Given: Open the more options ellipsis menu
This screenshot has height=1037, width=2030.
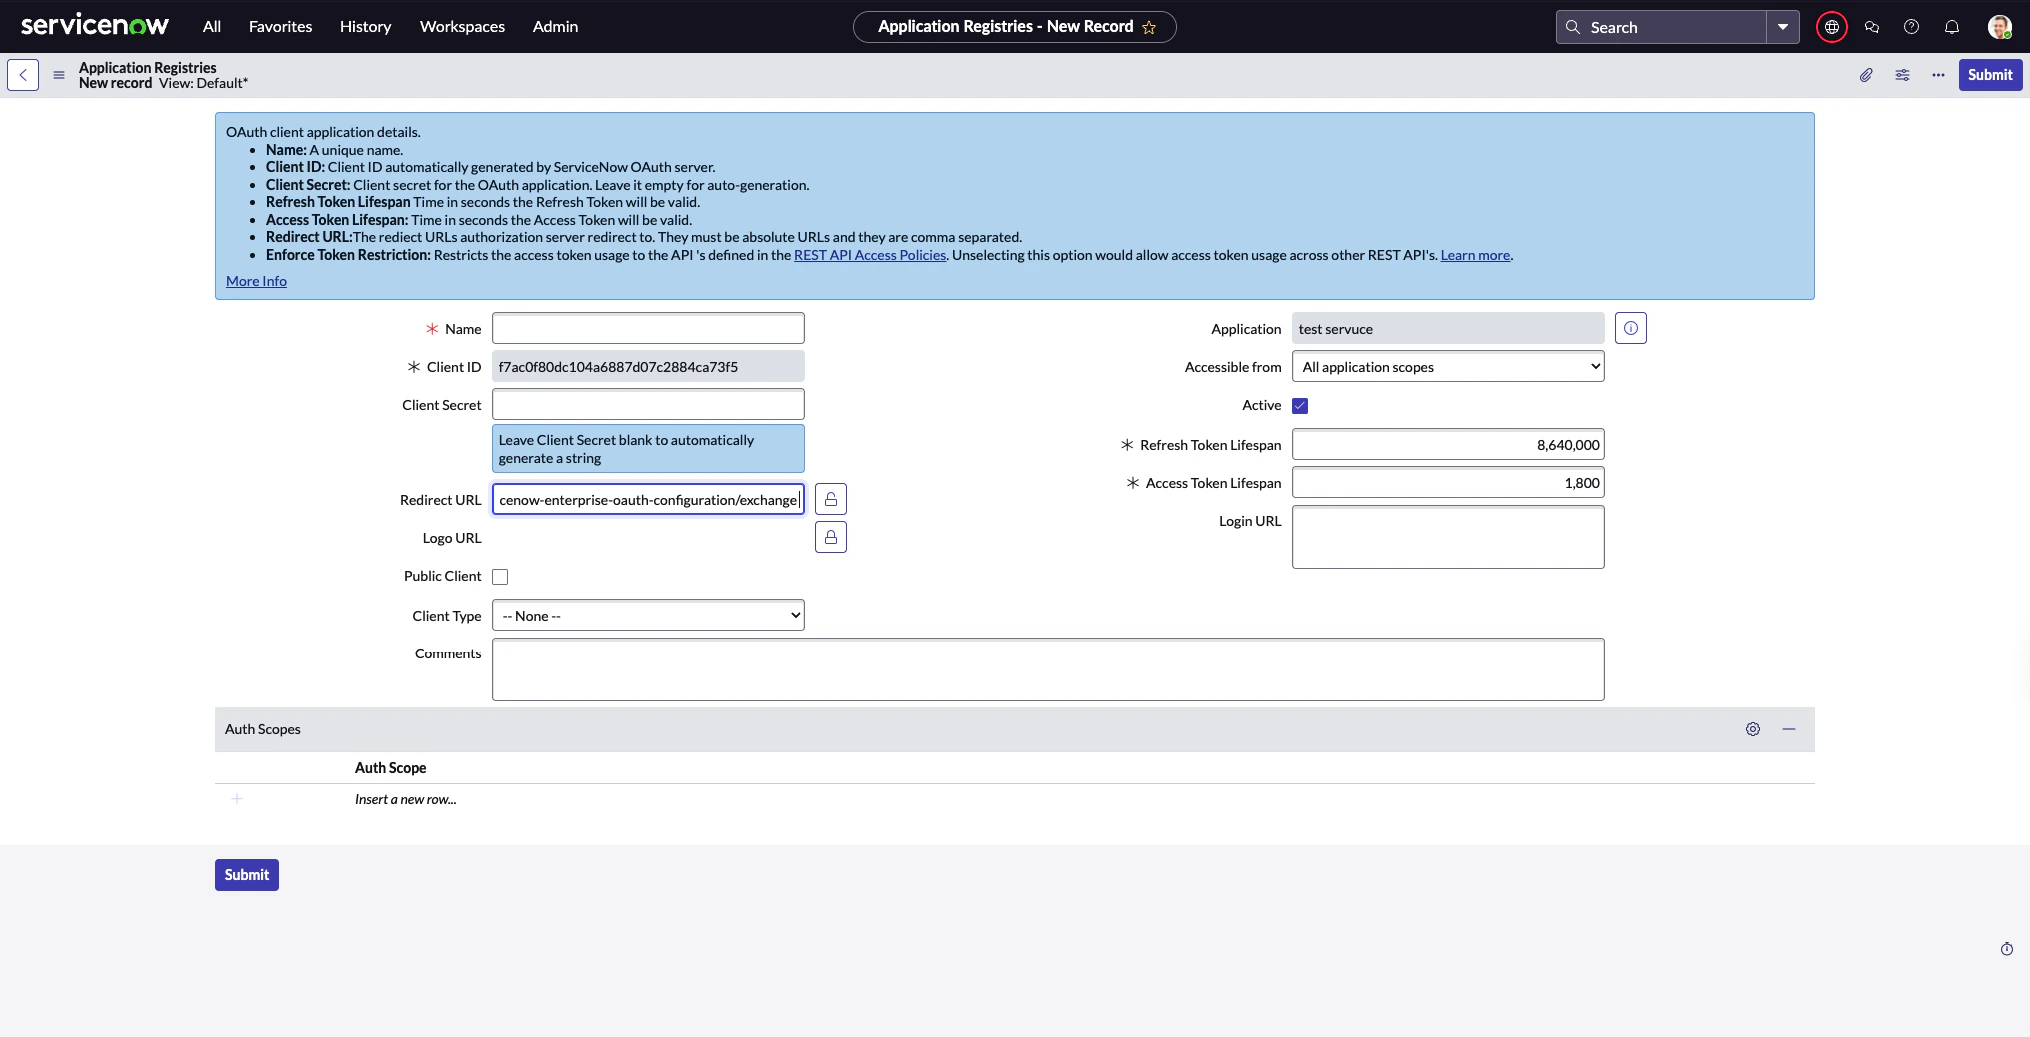Looking at the screenshot, I should coord(1938,75).
